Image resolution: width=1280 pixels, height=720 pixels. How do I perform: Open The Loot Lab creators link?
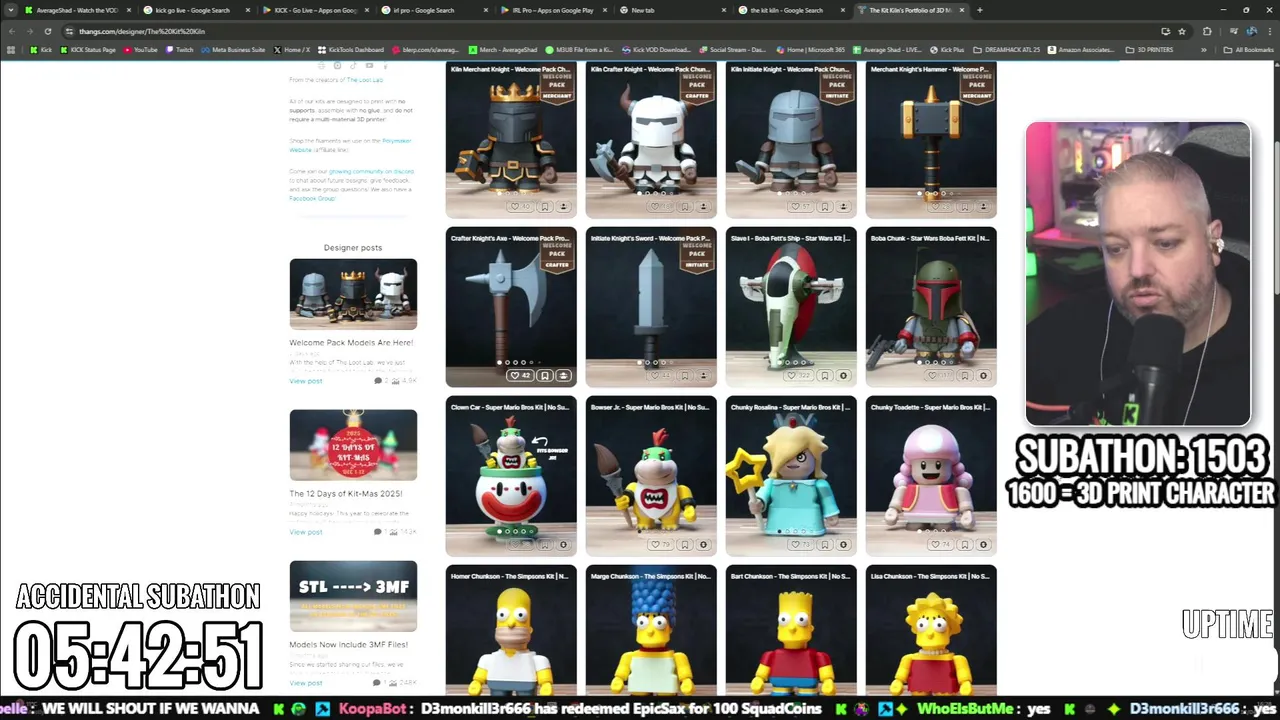click(x=365, y=80)
